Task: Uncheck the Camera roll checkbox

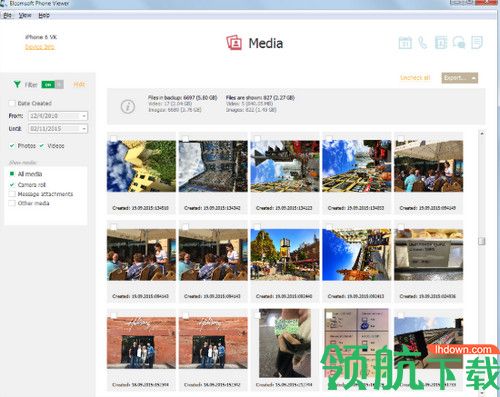Action: tap(12, 184)
